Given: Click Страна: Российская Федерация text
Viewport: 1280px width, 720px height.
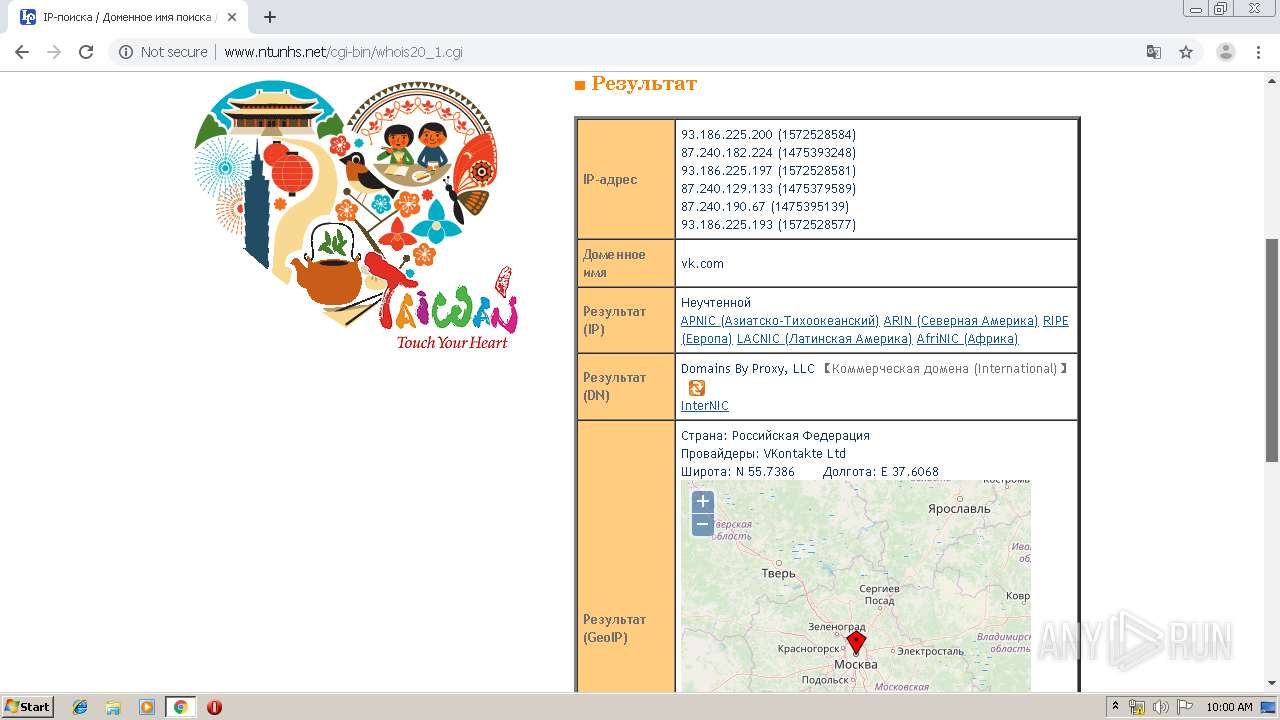Looking at the screenshot, I should [x=775, y=436].
